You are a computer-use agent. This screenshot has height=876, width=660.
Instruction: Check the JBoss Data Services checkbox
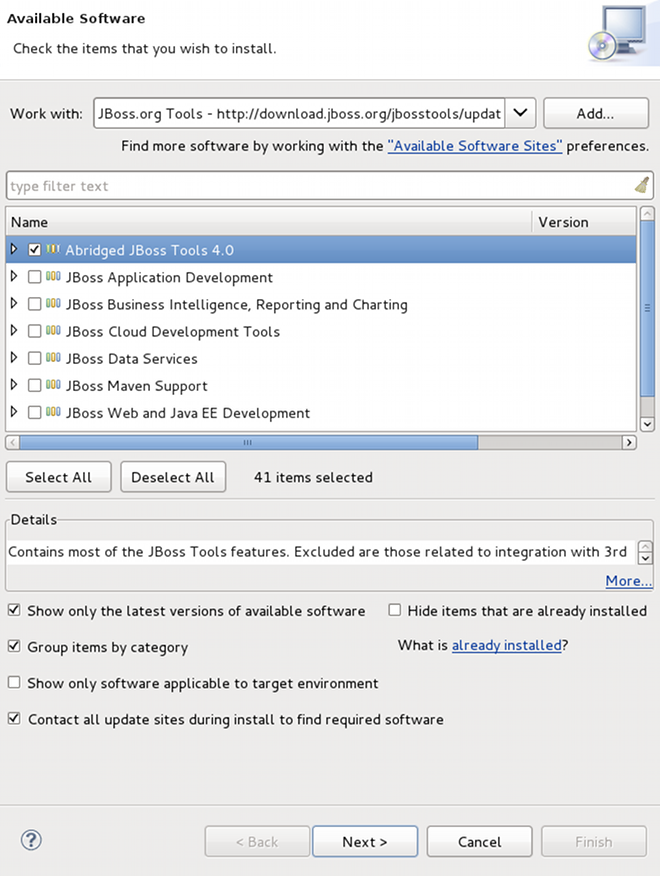click(x=35, y=358)
